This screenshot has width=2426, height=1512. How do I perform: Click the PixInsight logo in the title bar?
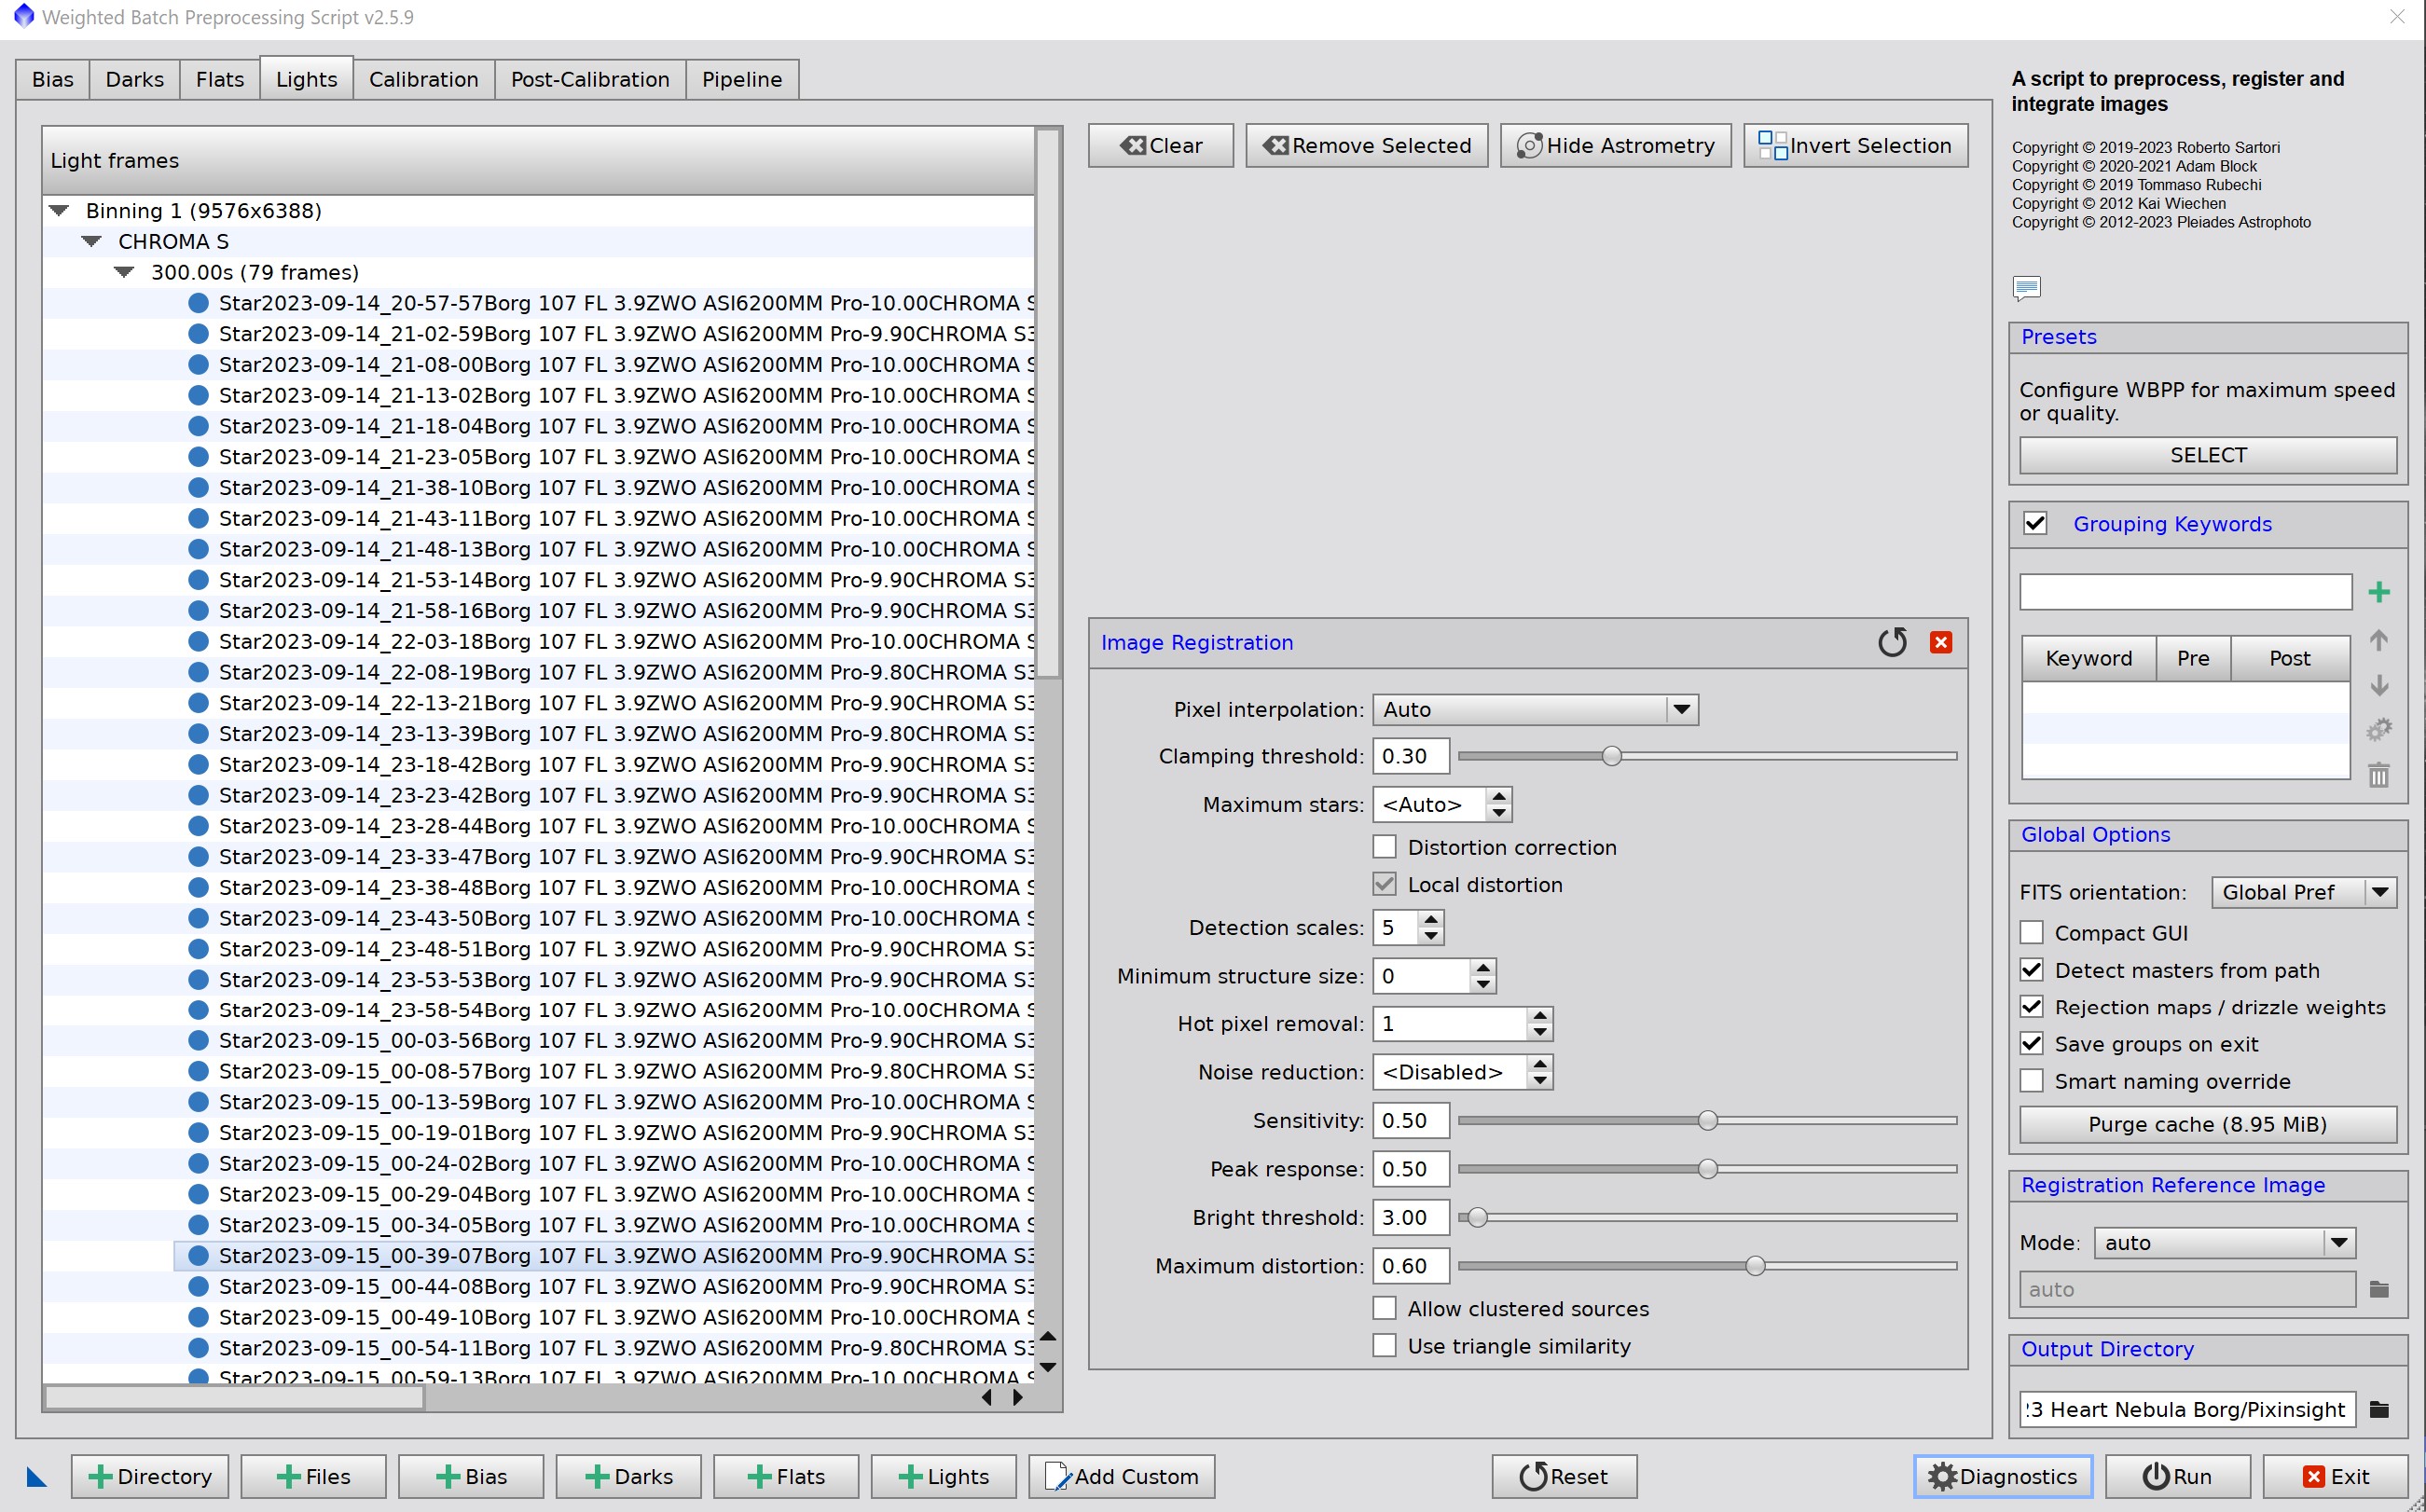click(x=23, y=16)
